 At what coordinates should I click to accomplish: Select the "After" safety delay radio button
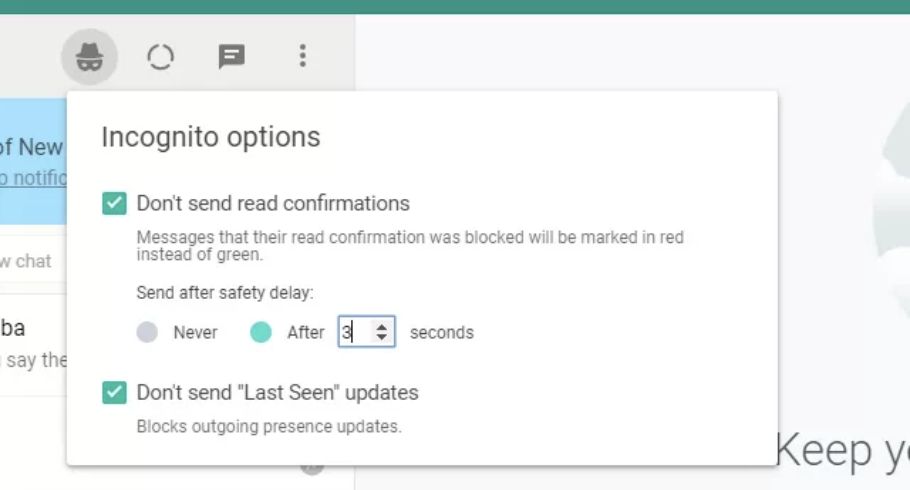point(260,332)
